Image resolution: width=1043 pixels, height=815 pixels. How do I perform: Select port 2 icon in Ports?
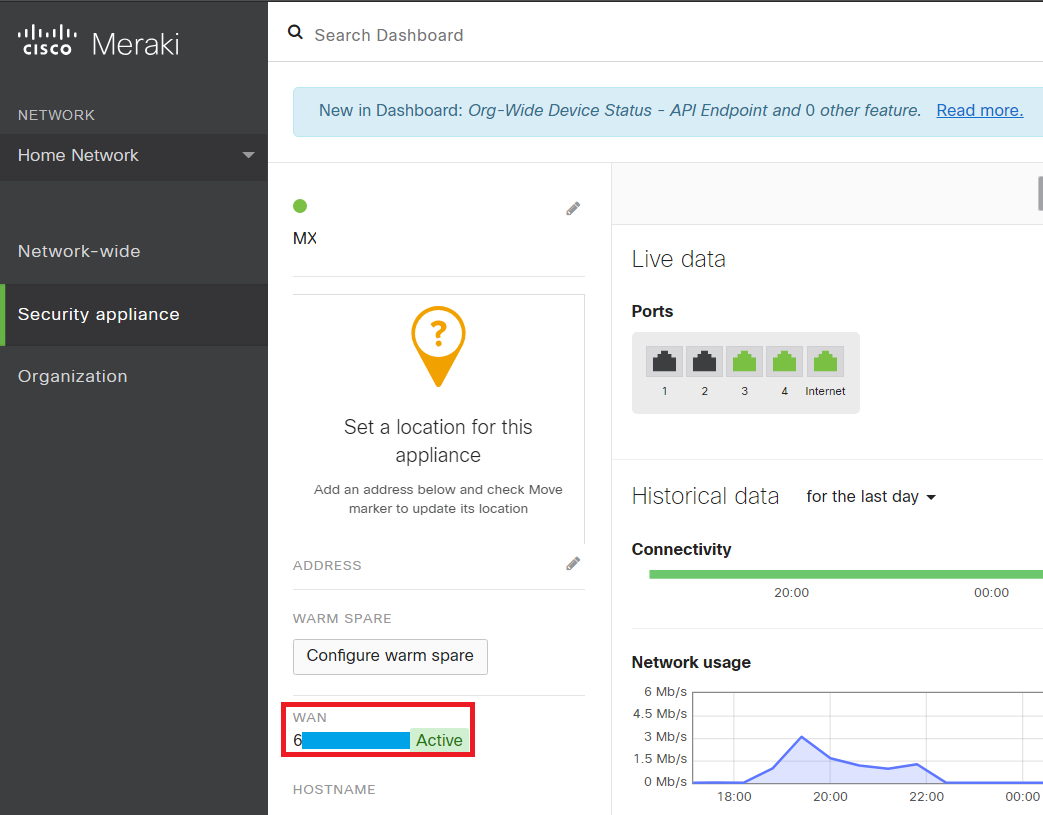(704, 361)
